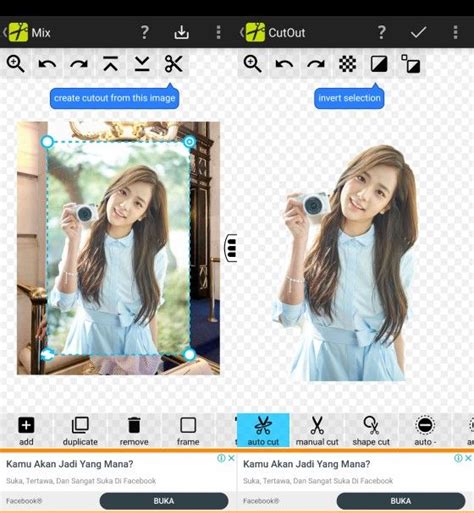This screenshot has width=474, height=513.
Task: Toggle invert selection in CutOut
Action: point(379,64)
